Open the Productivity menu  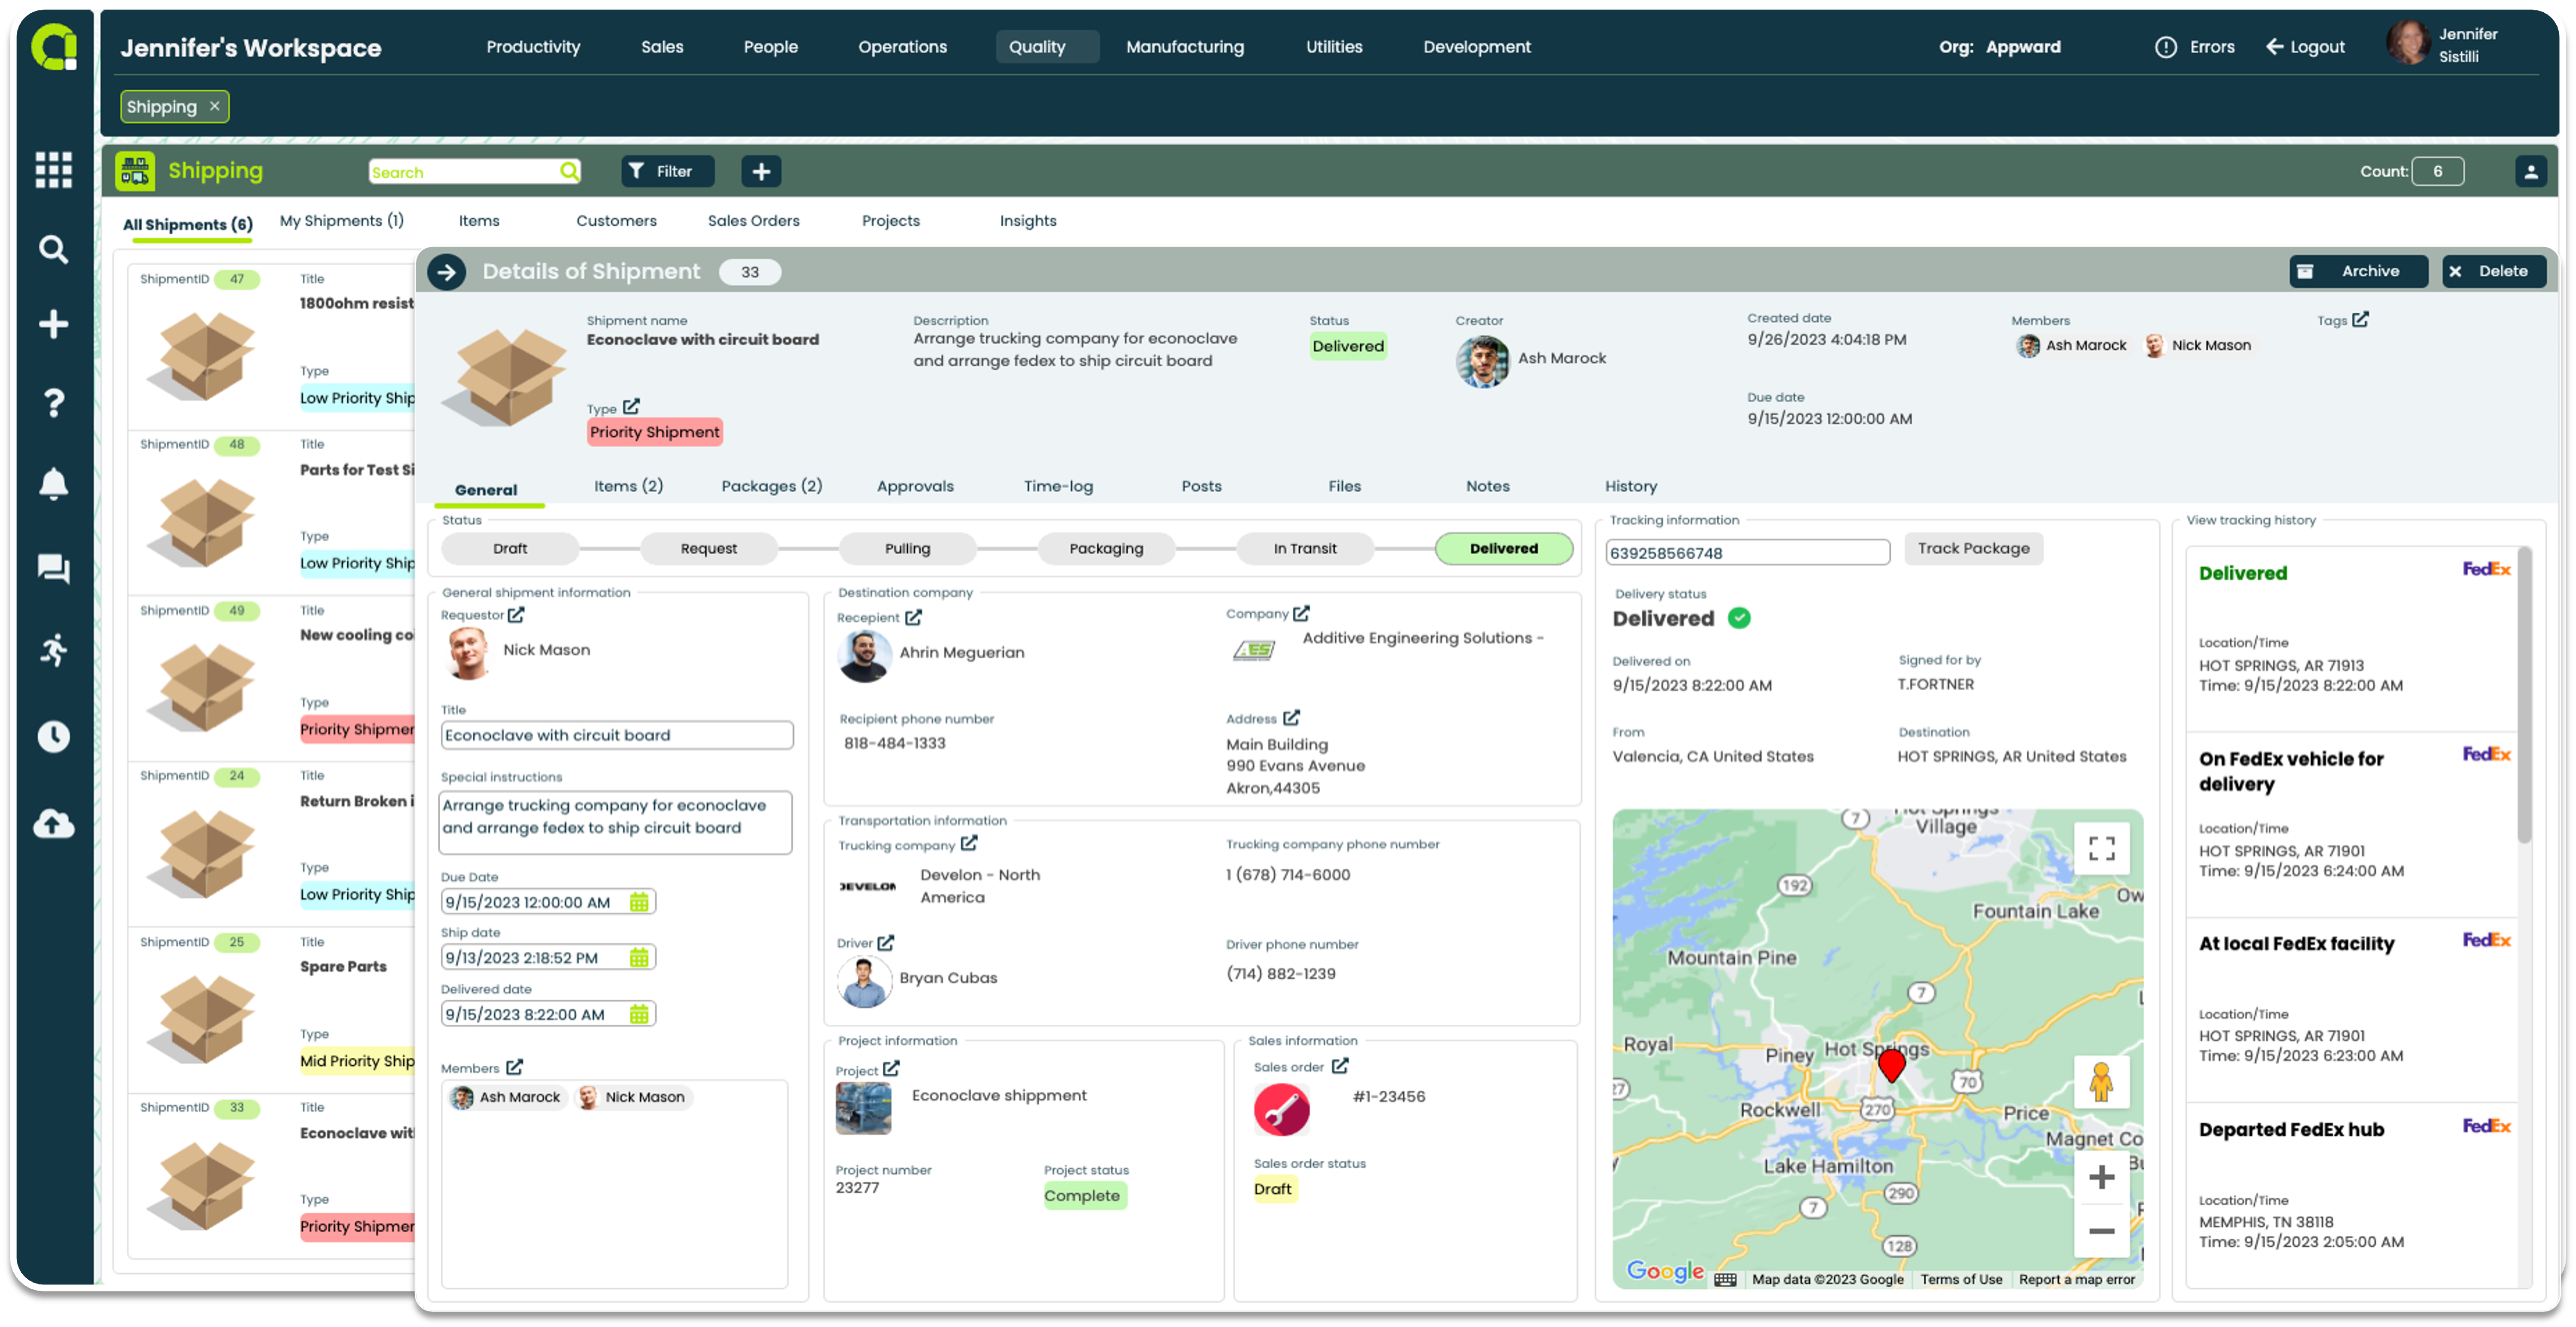[533, 47]
